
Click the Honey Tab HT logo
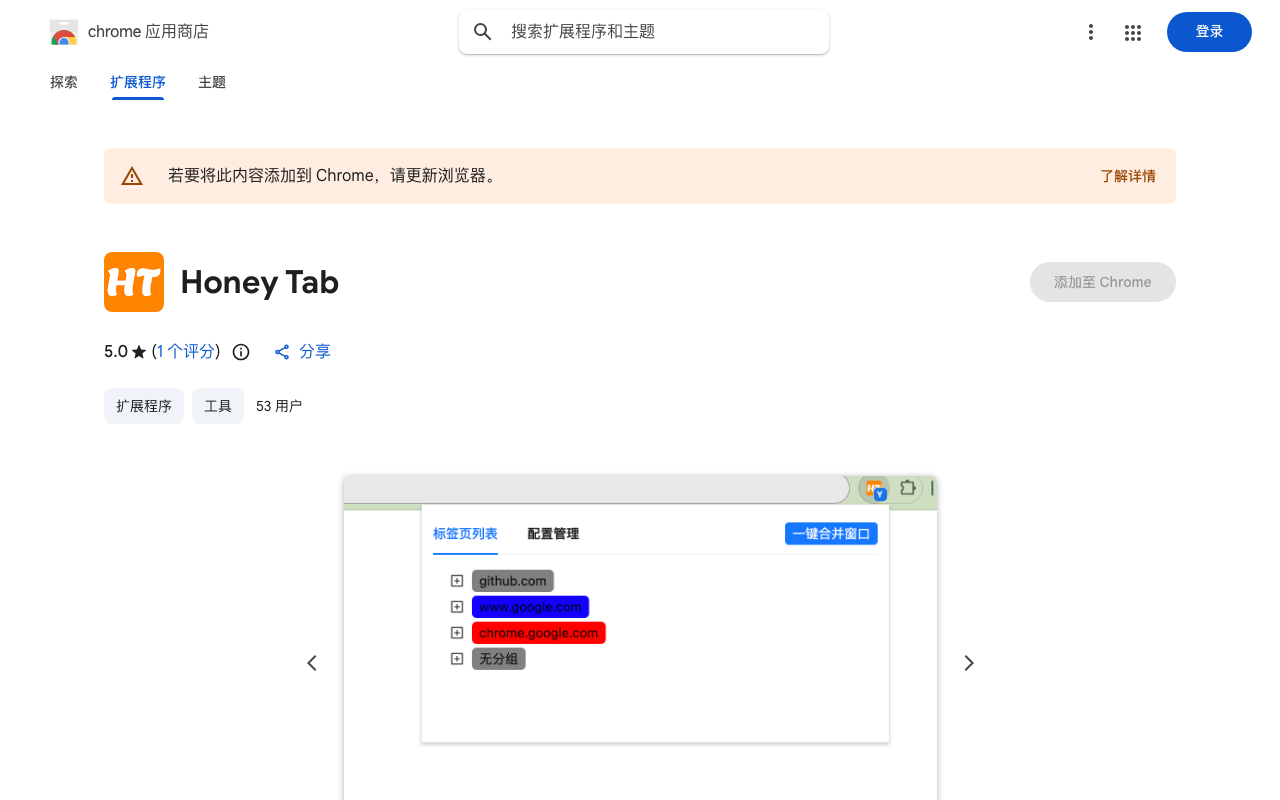tap(134, 282)
